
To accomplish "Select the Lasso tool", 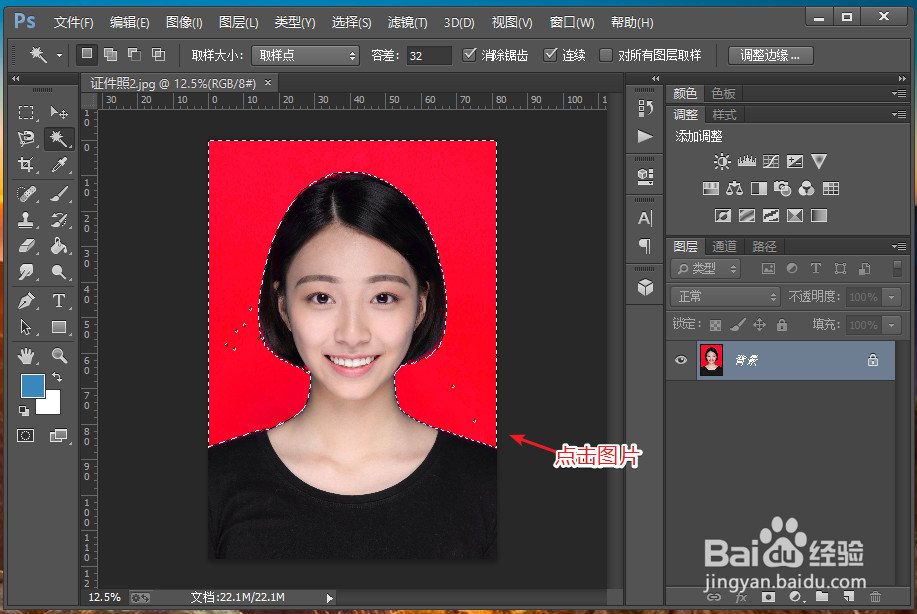I will pyautogui.click(x=26, y=138).
